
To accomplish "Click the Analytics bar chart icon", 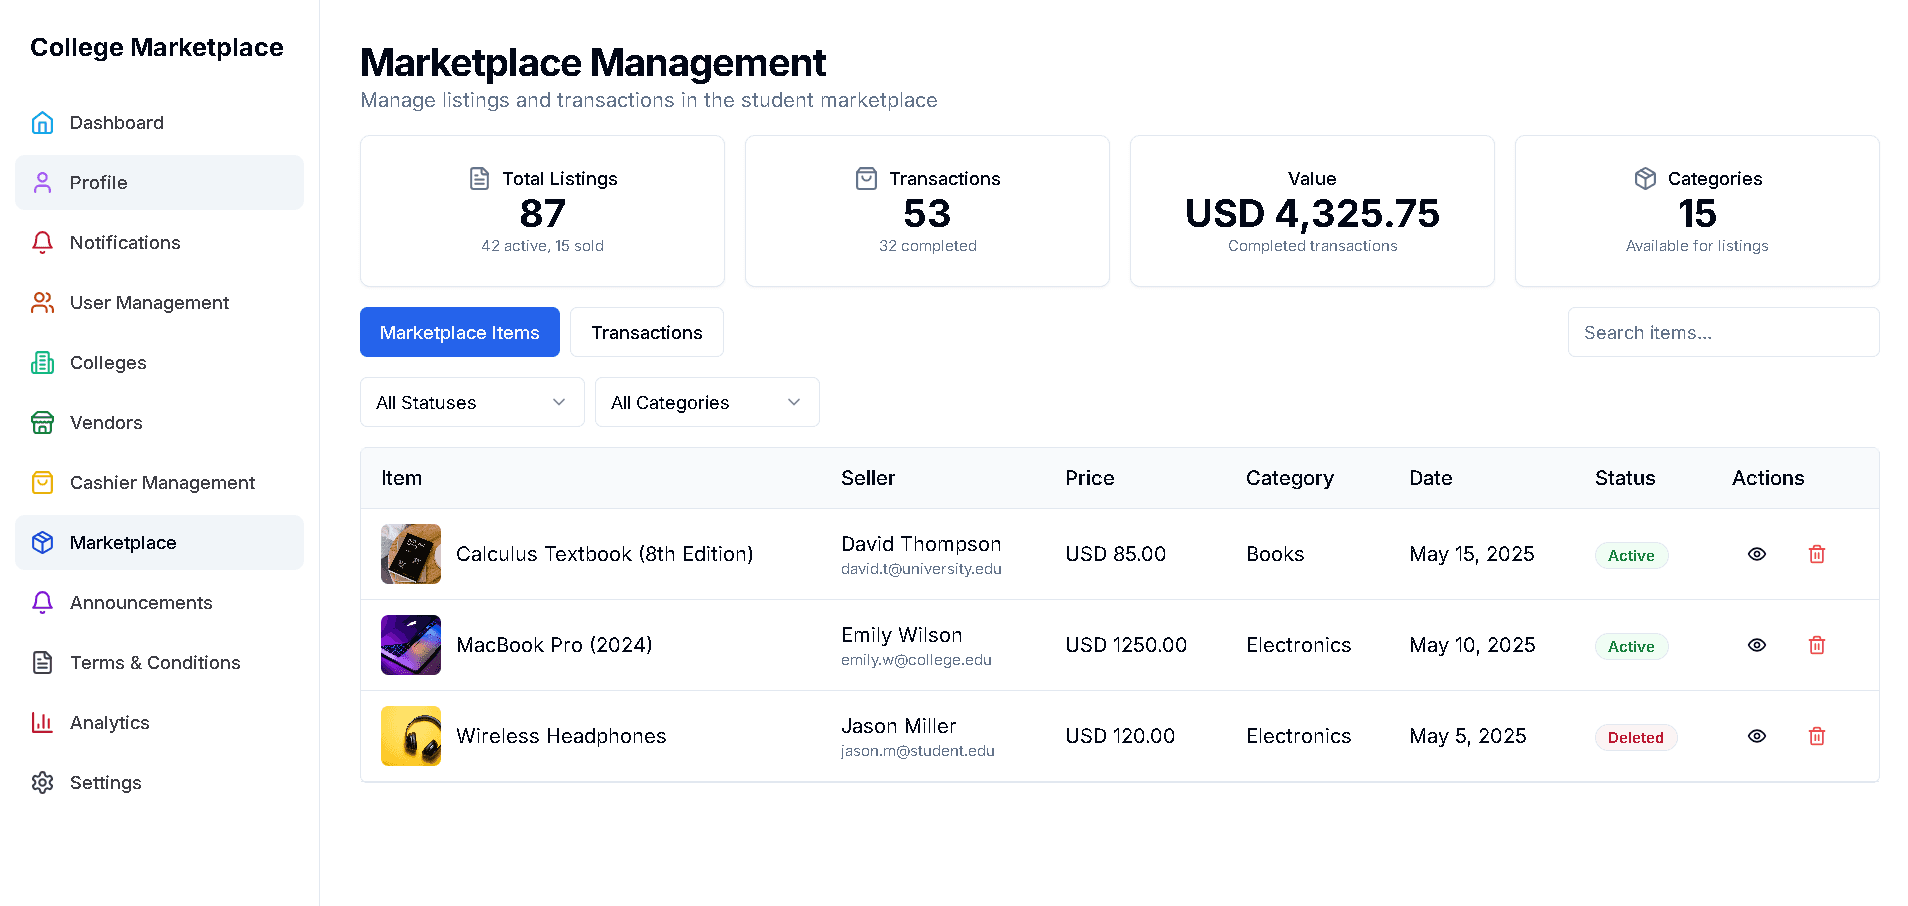I will tap(42, 723).
